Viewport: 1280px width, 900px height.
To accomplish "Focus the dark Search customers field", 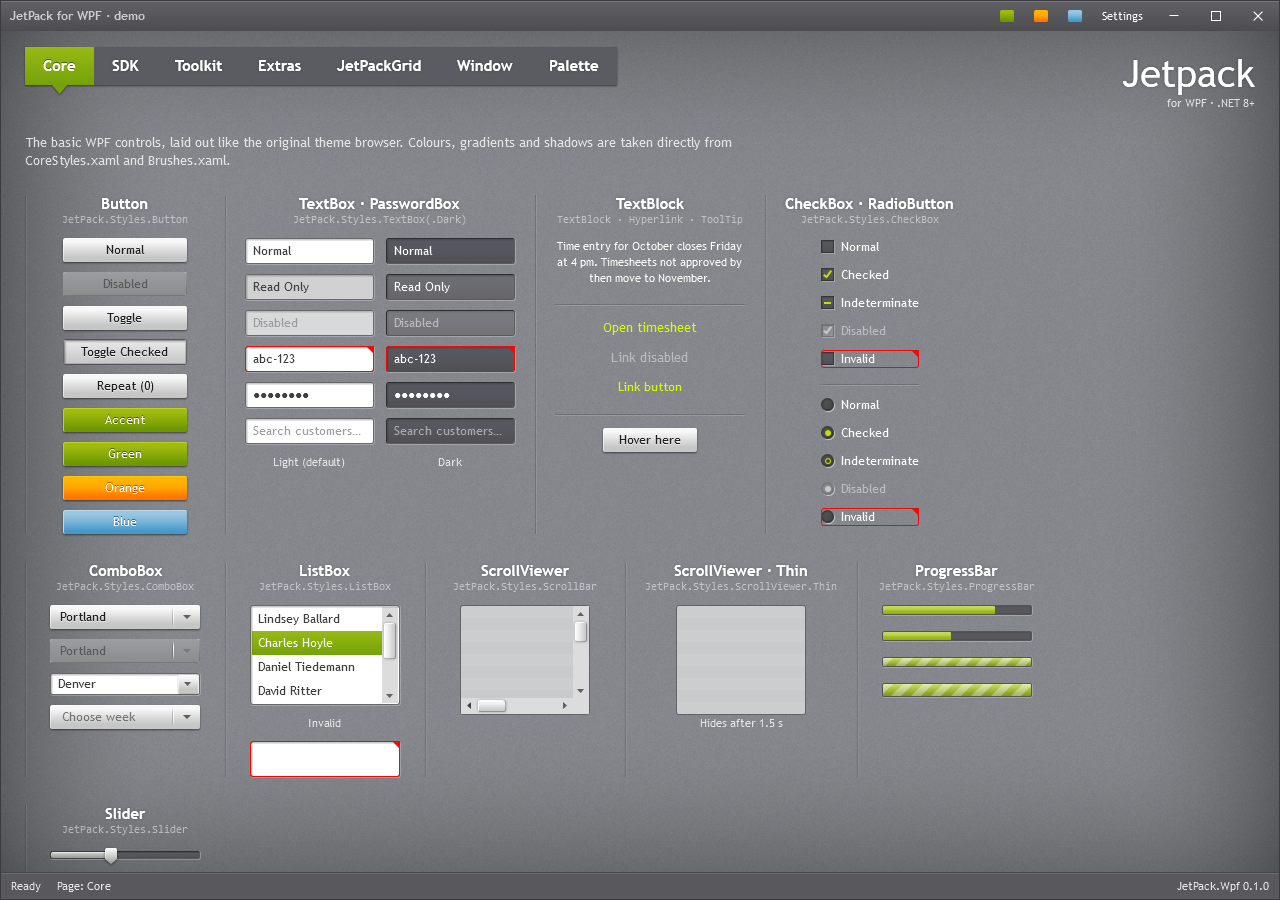I will click(x=451, y=431).
